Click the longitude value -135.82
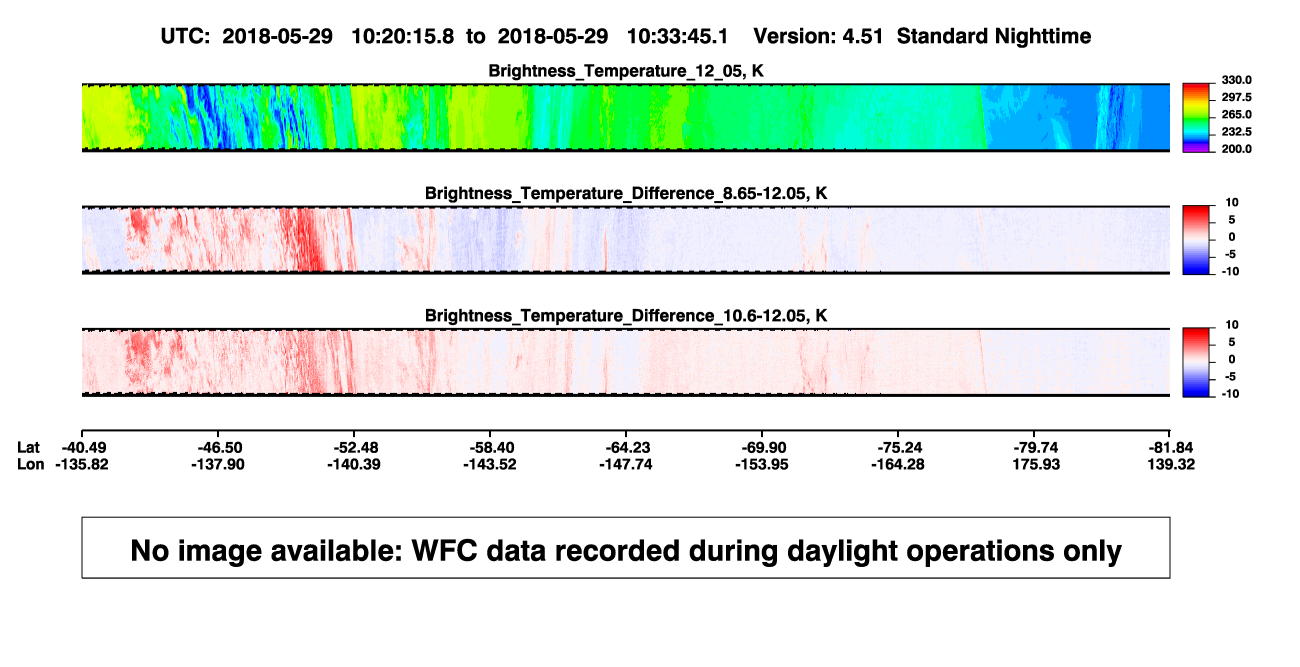Image resolution: width=1300 pixels, height=667 pixels. click(82, 464)
